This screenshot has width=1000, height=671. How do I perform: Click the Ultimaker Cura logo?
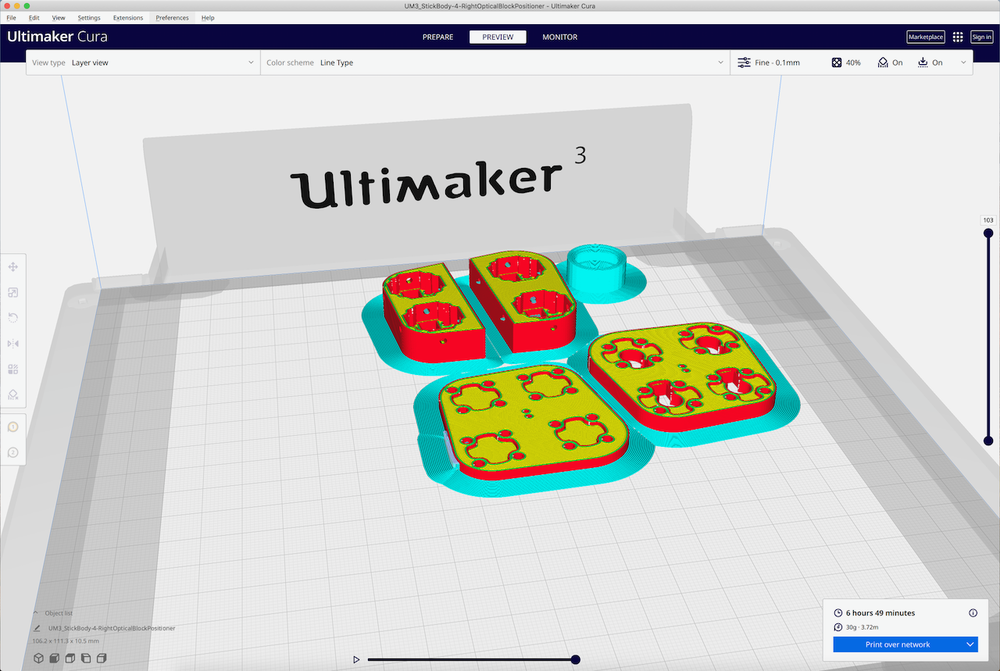(57, 36)
